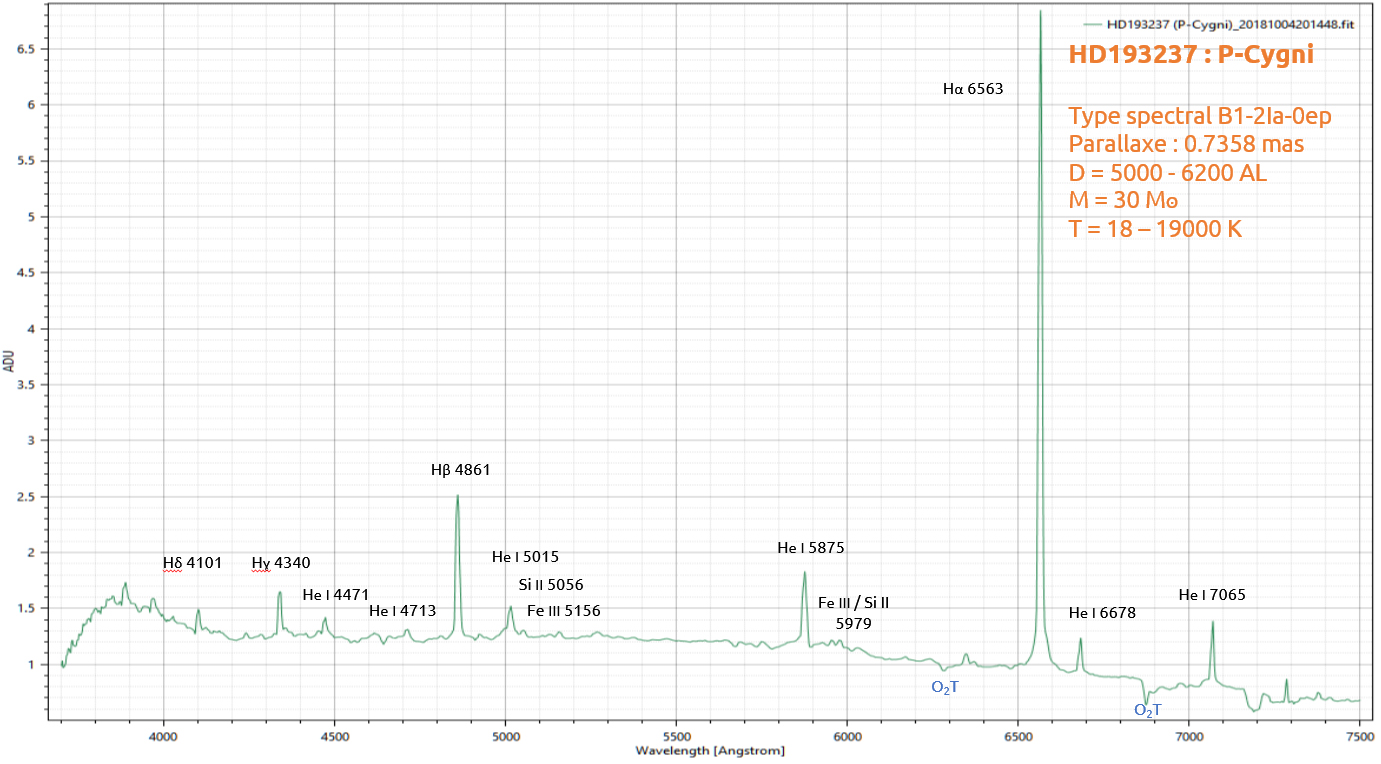Click the O2T label near 6900 Angstrom
Image resolution: width=1381 pixels, height=764 pixels.
tap(1148, 710)
